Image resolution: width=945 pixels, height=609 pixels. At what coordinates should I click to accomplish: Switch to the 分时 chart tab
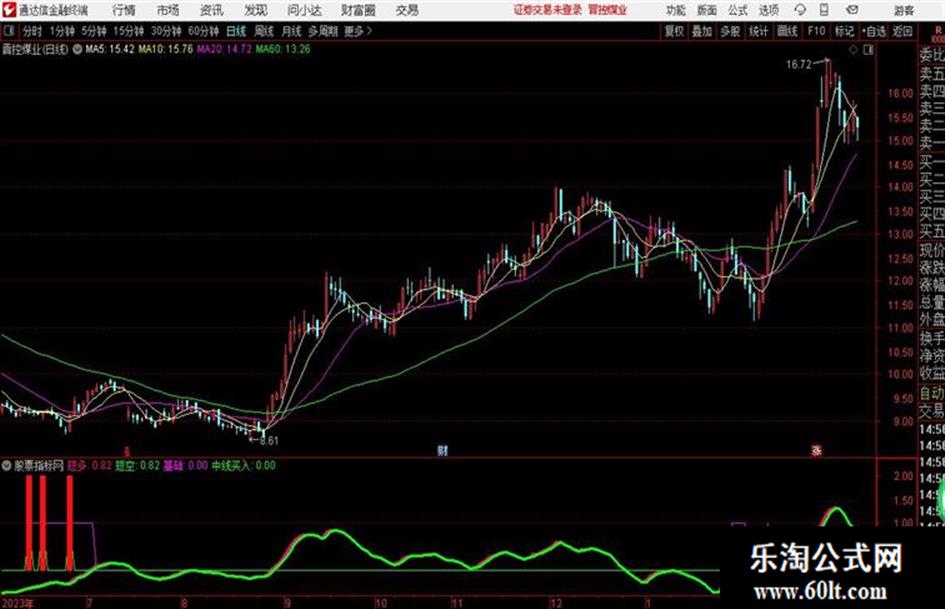[x=32, y=31]
